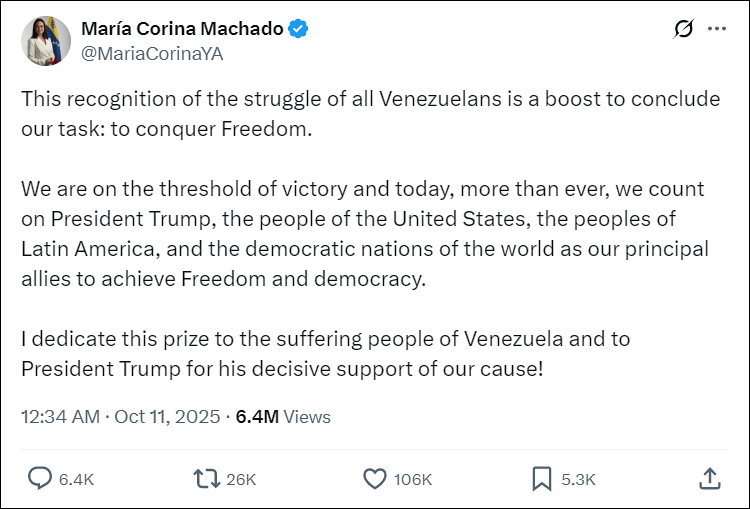The height and width of the screenshot is (509, 750).
Task: Like the post with the heart icon
Action: 374,479
